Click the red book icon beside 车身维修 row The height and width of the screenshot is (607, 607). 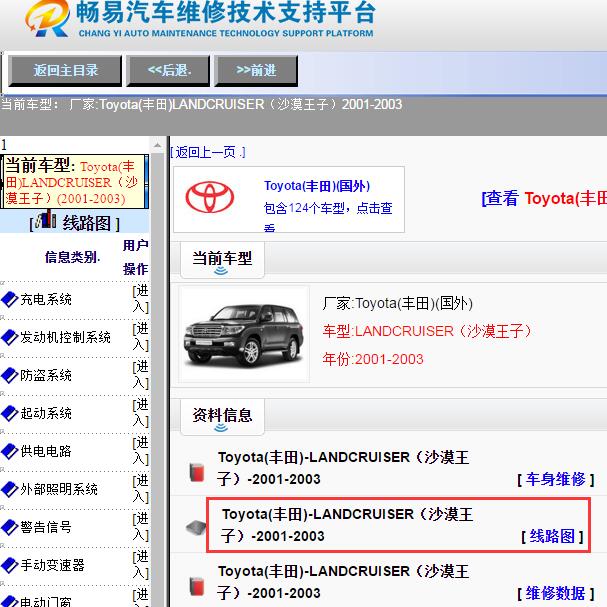[x=197, y=472]
